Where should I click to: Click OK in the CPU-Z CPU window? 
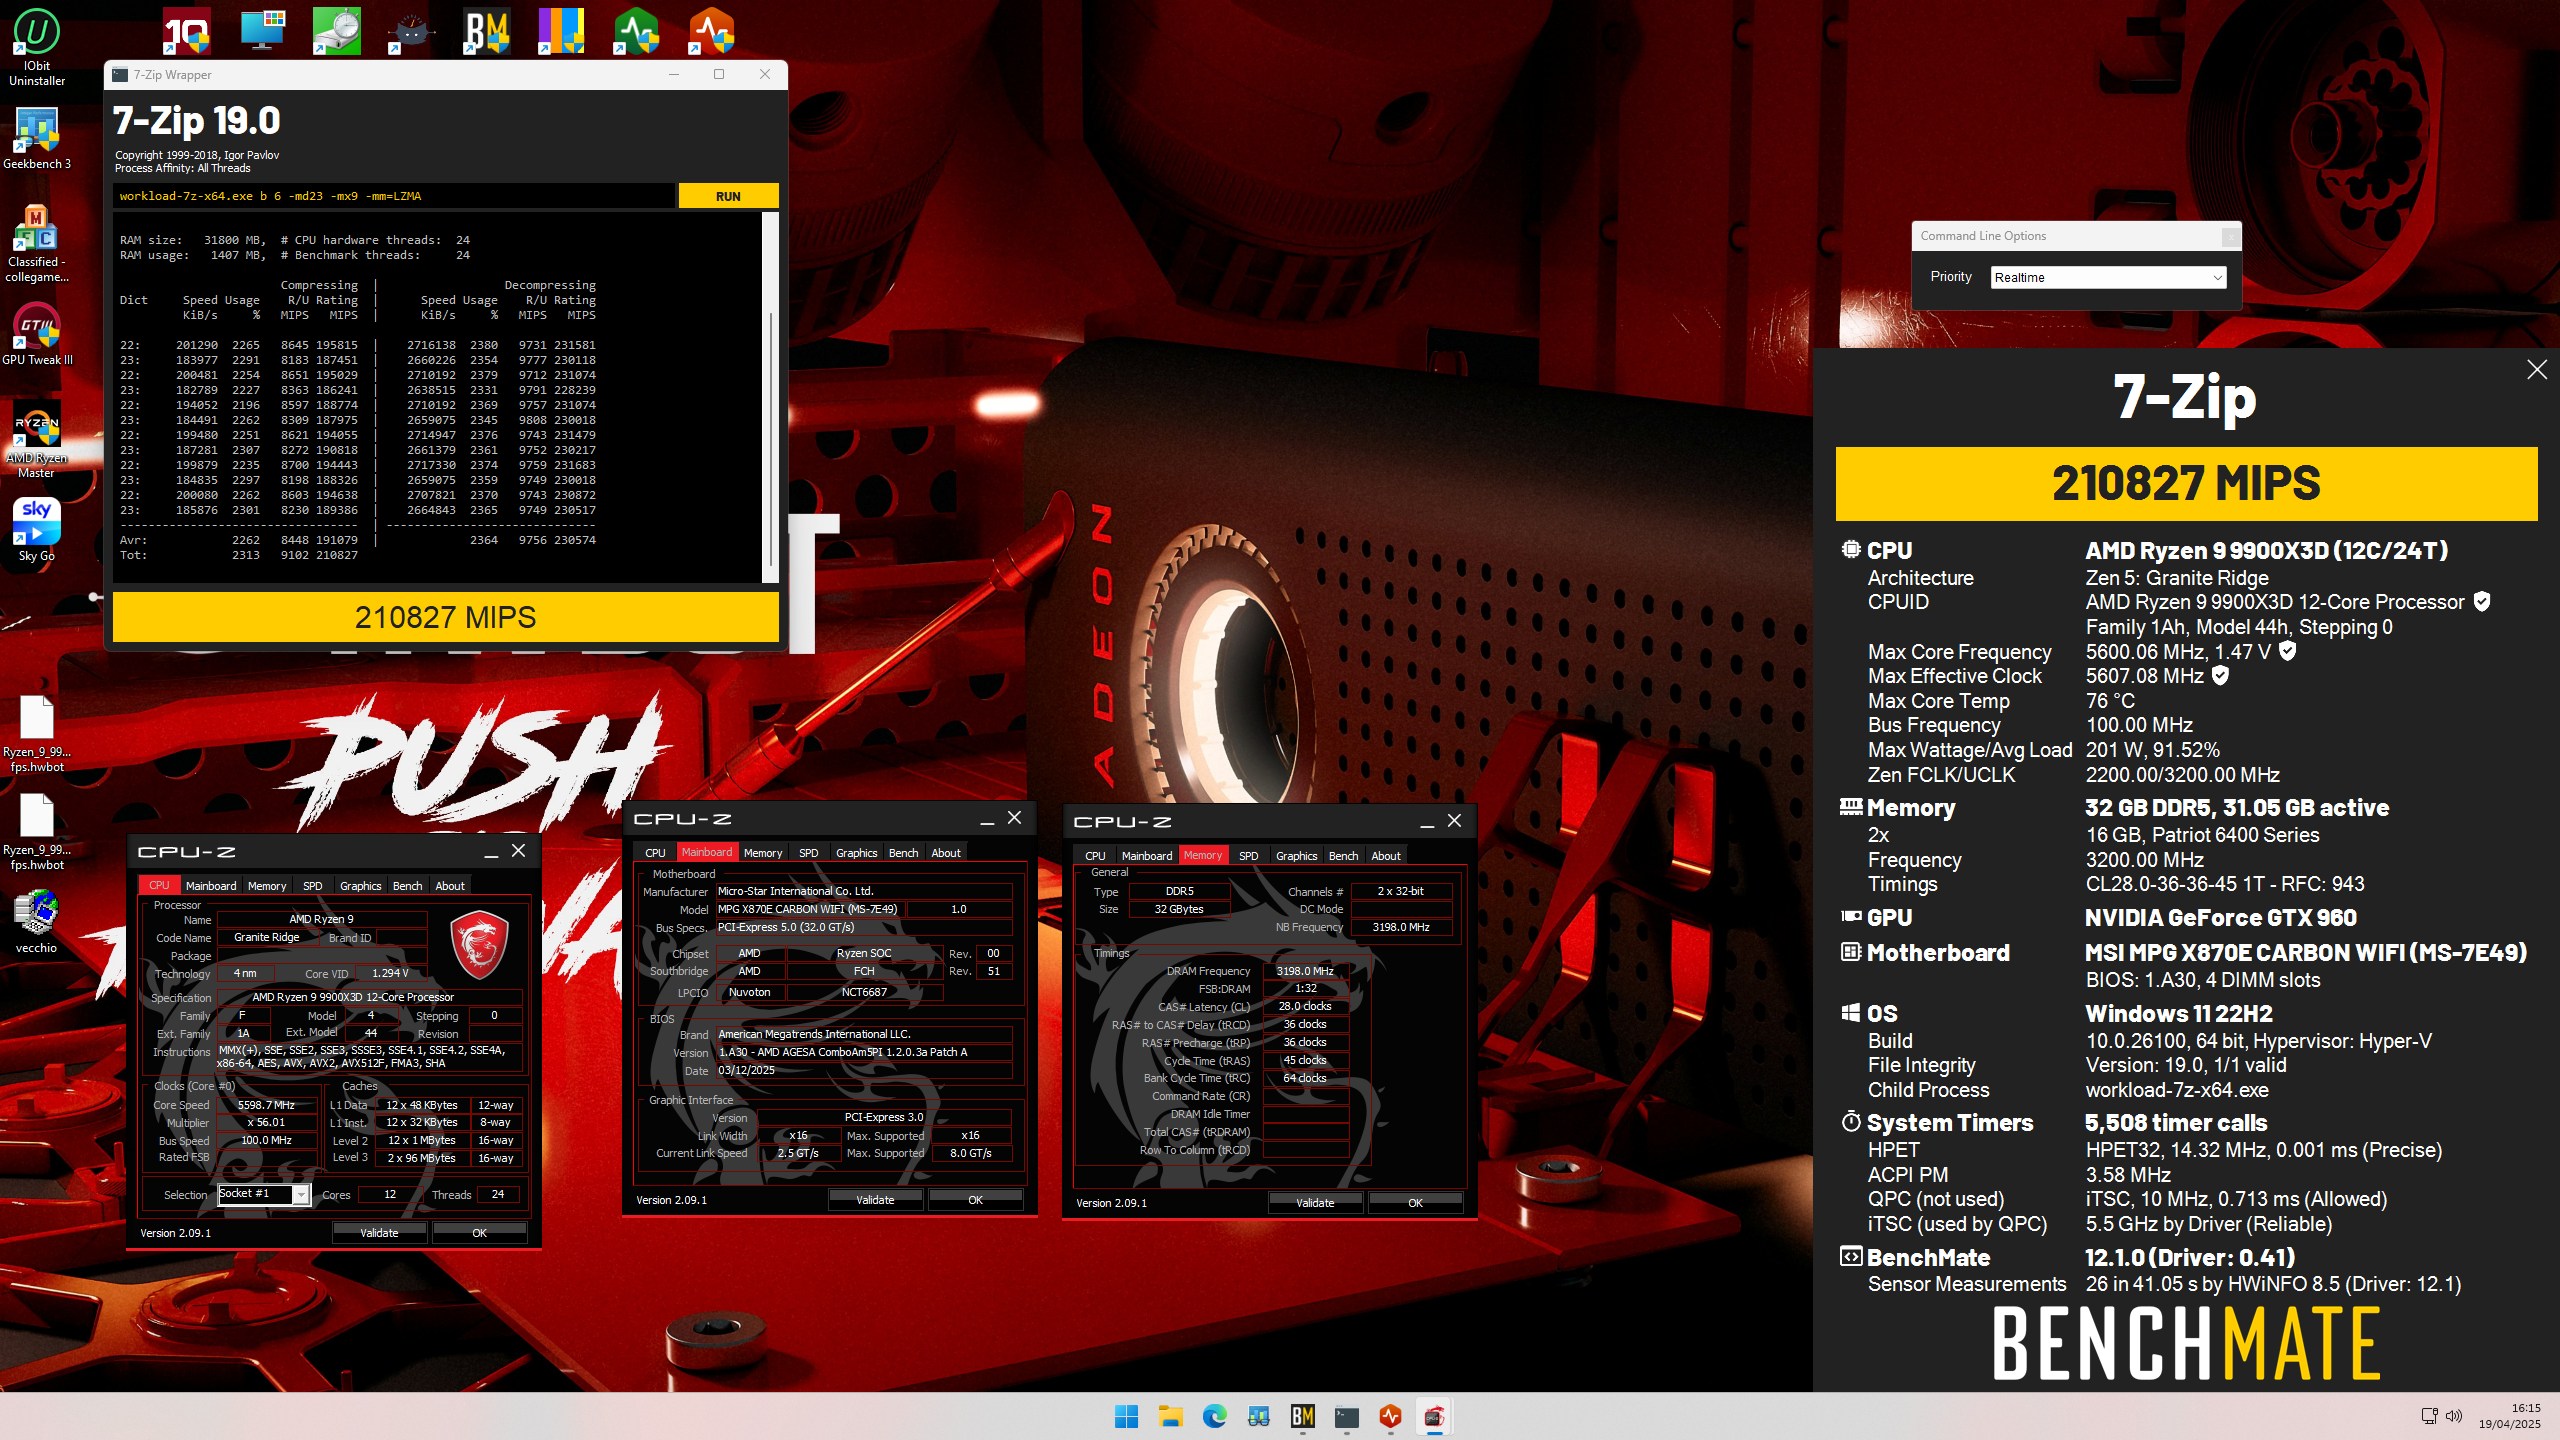tap(479, 1233)
